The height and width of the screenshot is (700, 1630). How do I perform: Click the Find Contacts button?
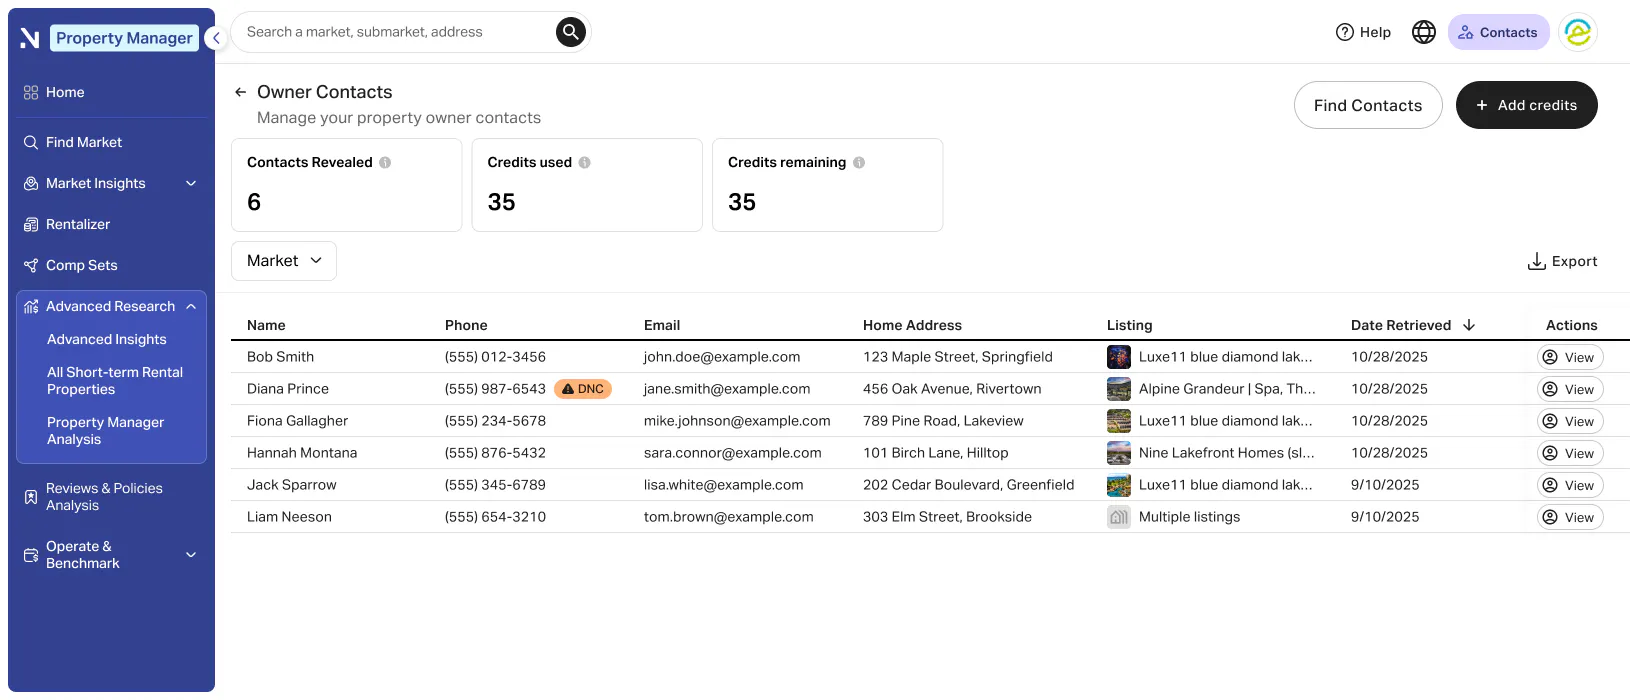pyautogui.click(x=1368, y=105)
